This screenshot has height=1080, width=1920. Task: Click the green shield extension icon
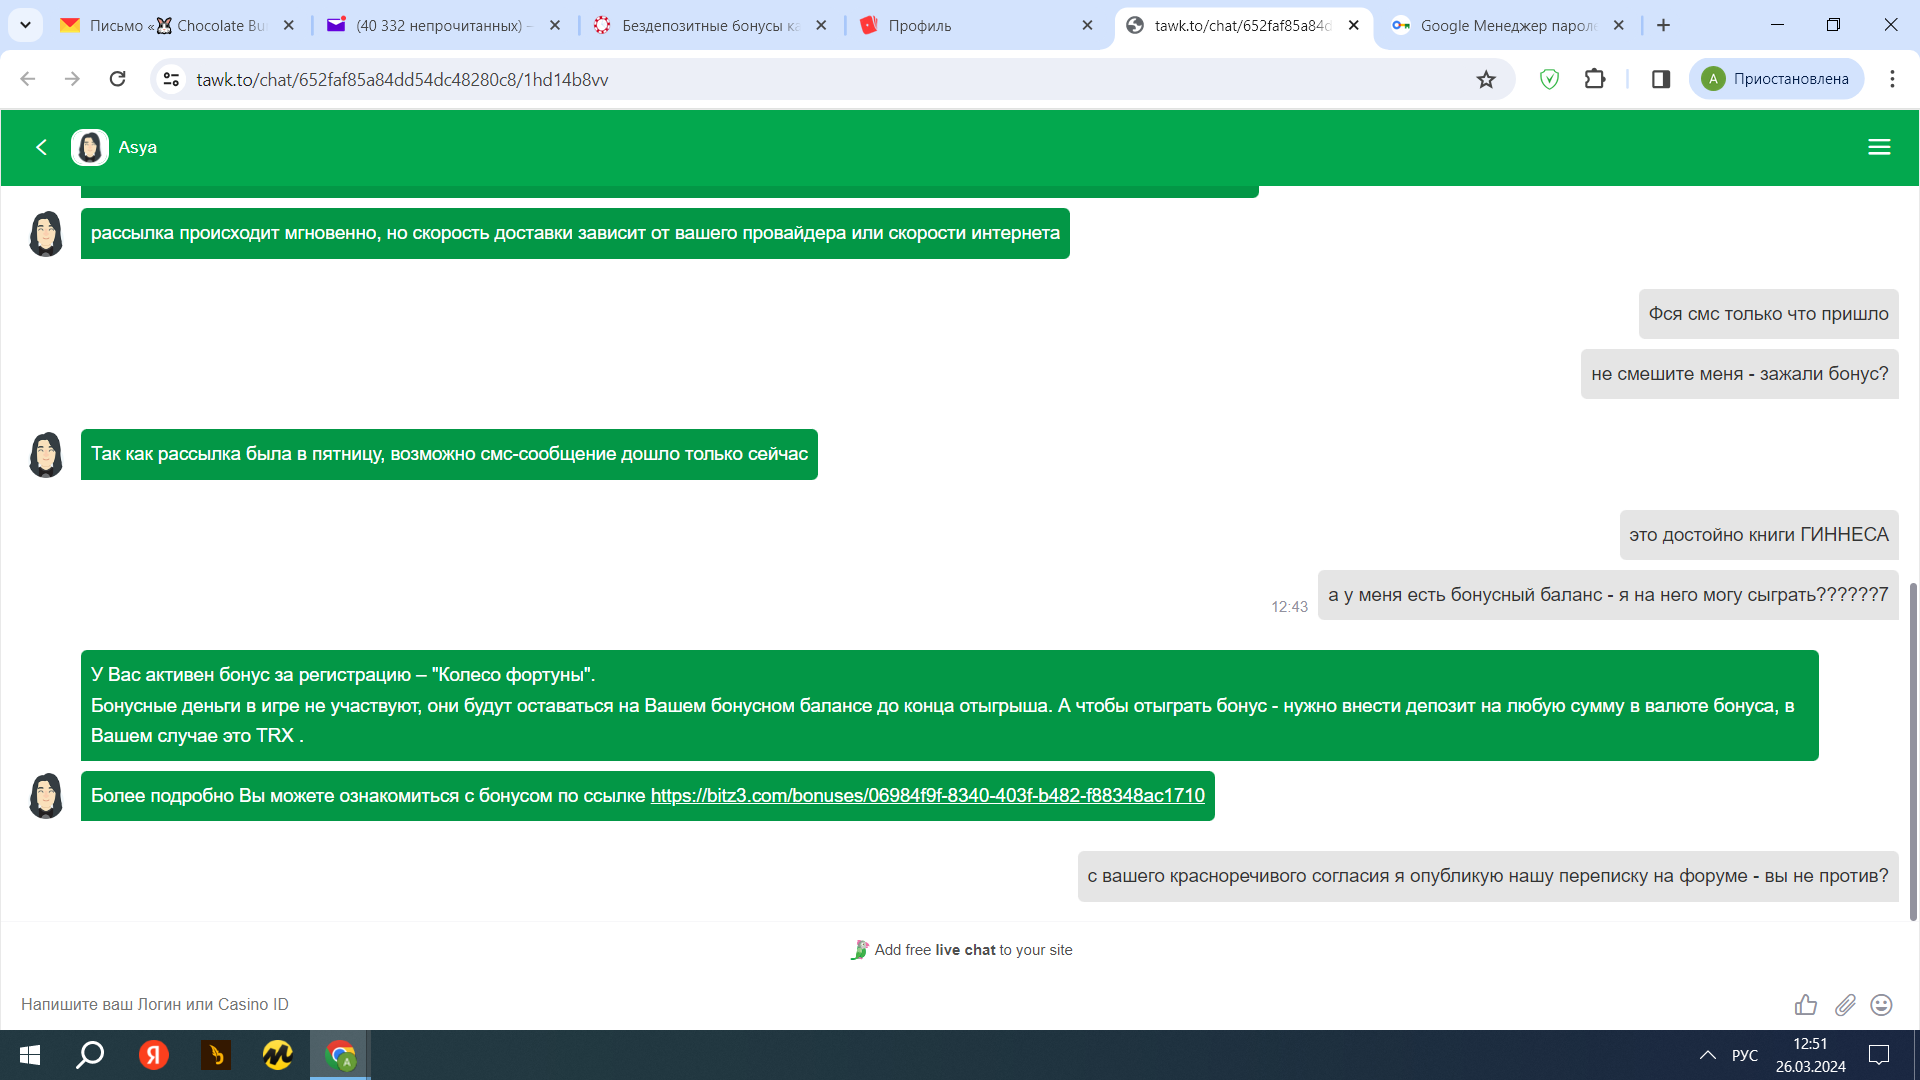tap(1549, 79)
